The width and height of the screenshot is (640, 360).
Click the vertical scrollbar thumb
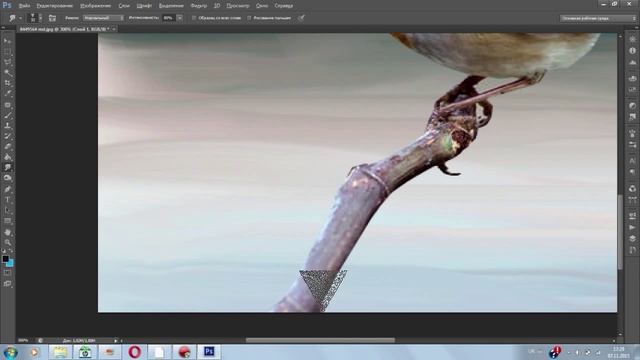(620, 231)
